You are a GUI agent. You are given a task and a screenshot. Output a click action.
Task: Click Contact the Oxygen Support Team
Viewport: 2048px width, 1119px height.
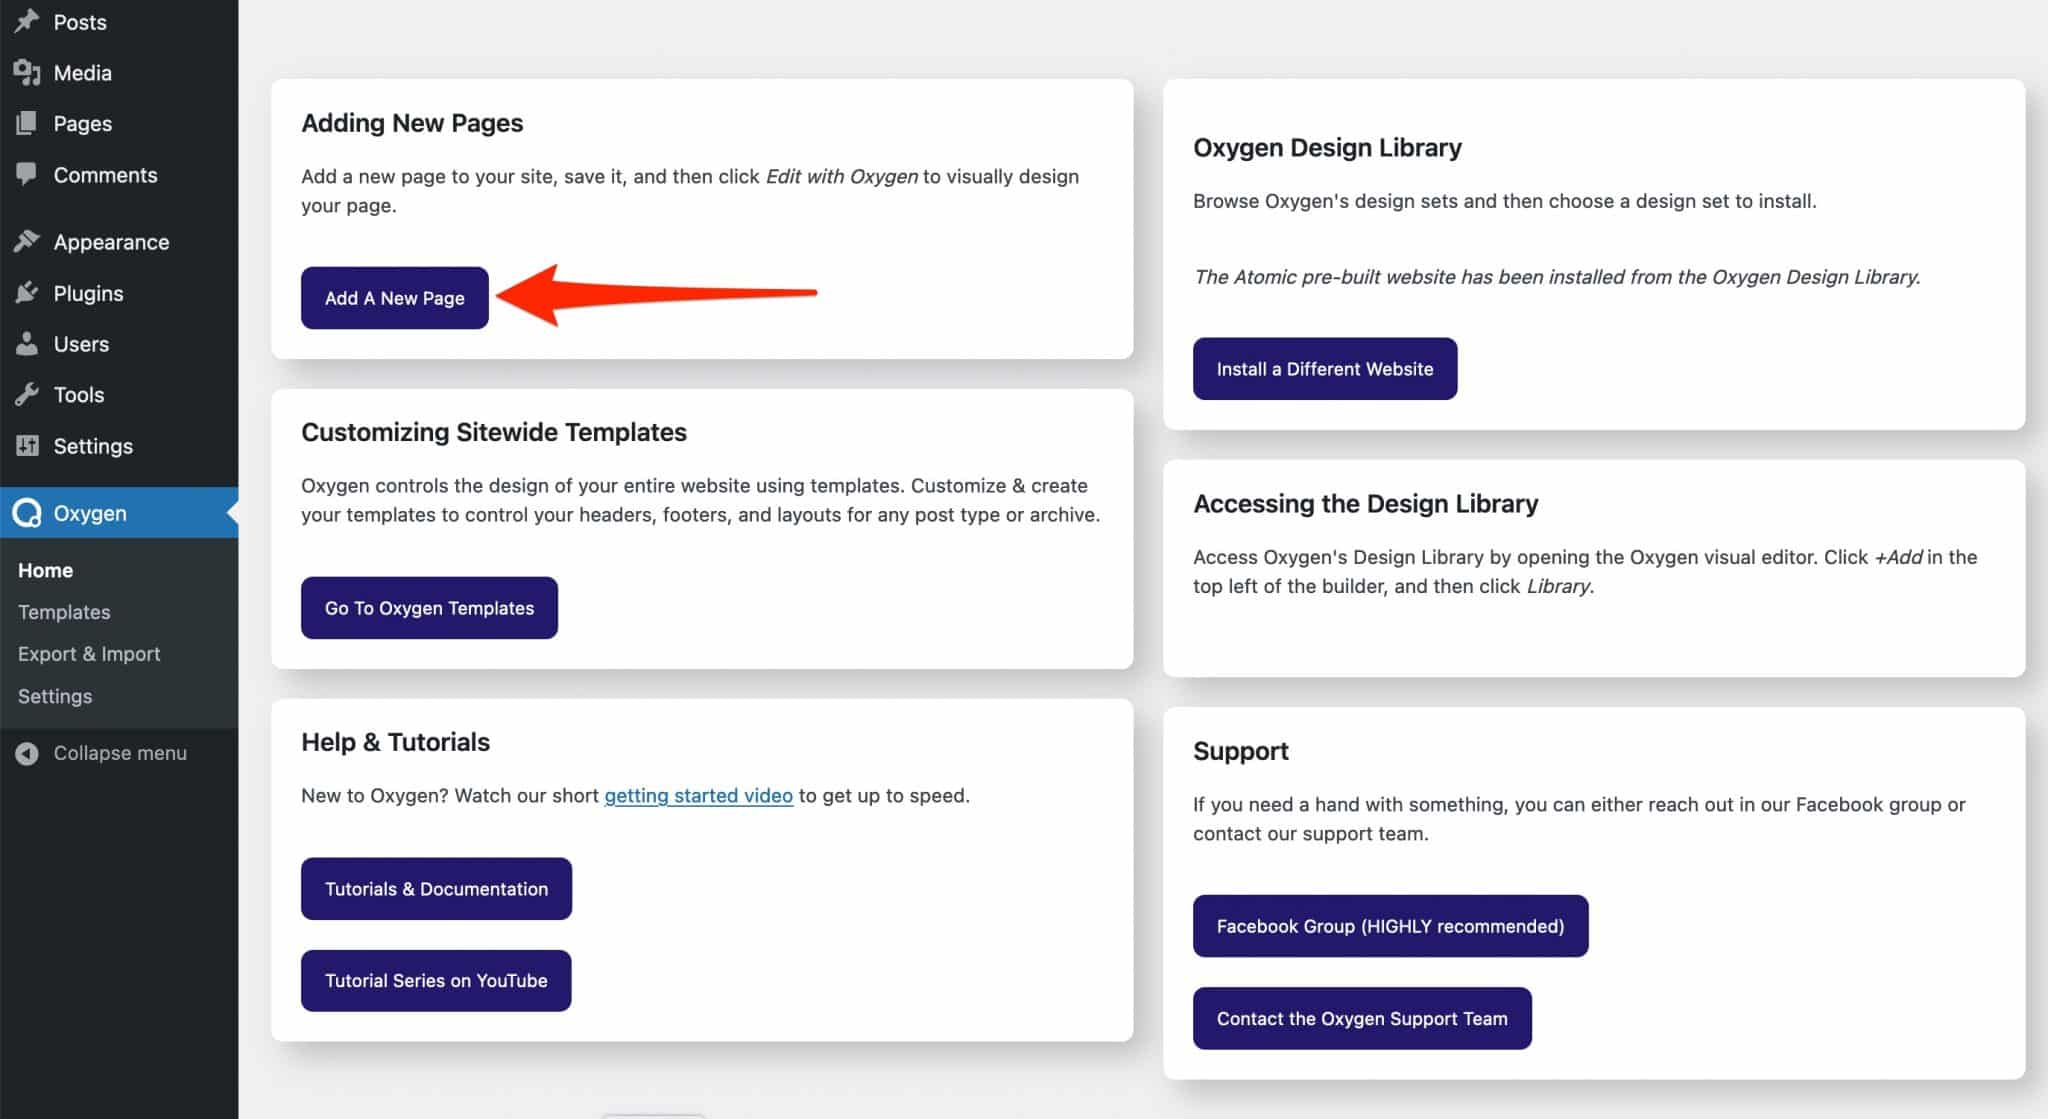coord(1361,1017)
